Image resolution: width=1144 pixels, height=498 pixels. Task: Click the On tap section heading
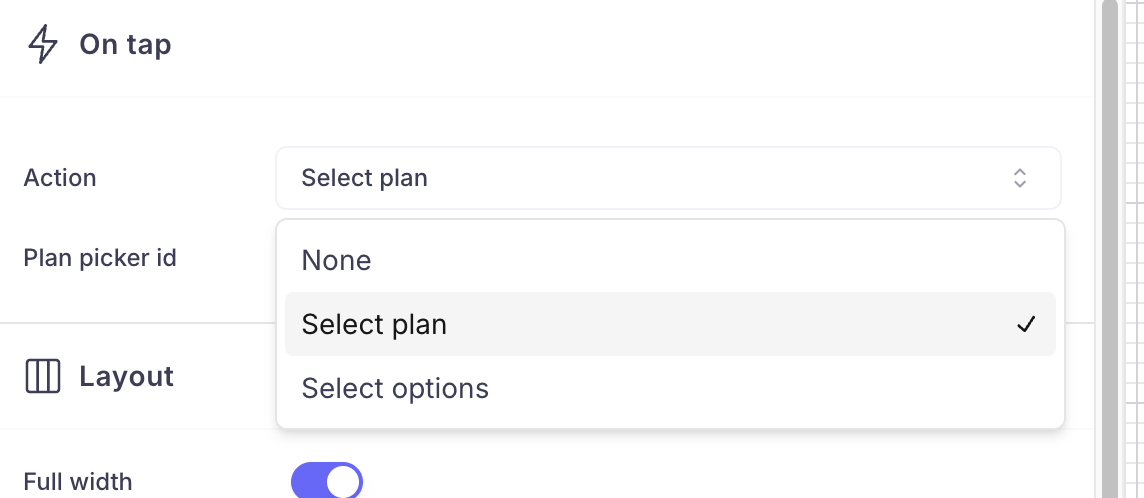click(x=125, y=45)
